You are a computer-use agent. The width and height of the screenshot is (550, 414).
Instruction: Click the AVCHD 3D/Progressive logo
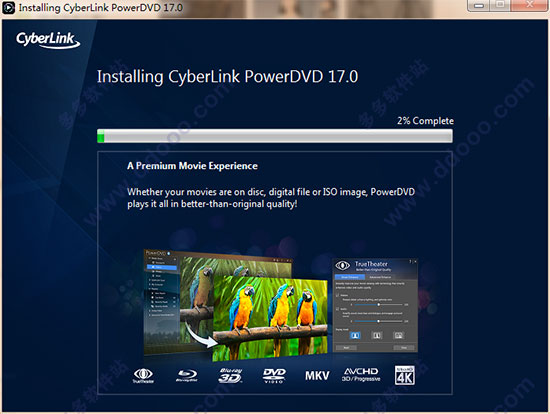(361, 375)
